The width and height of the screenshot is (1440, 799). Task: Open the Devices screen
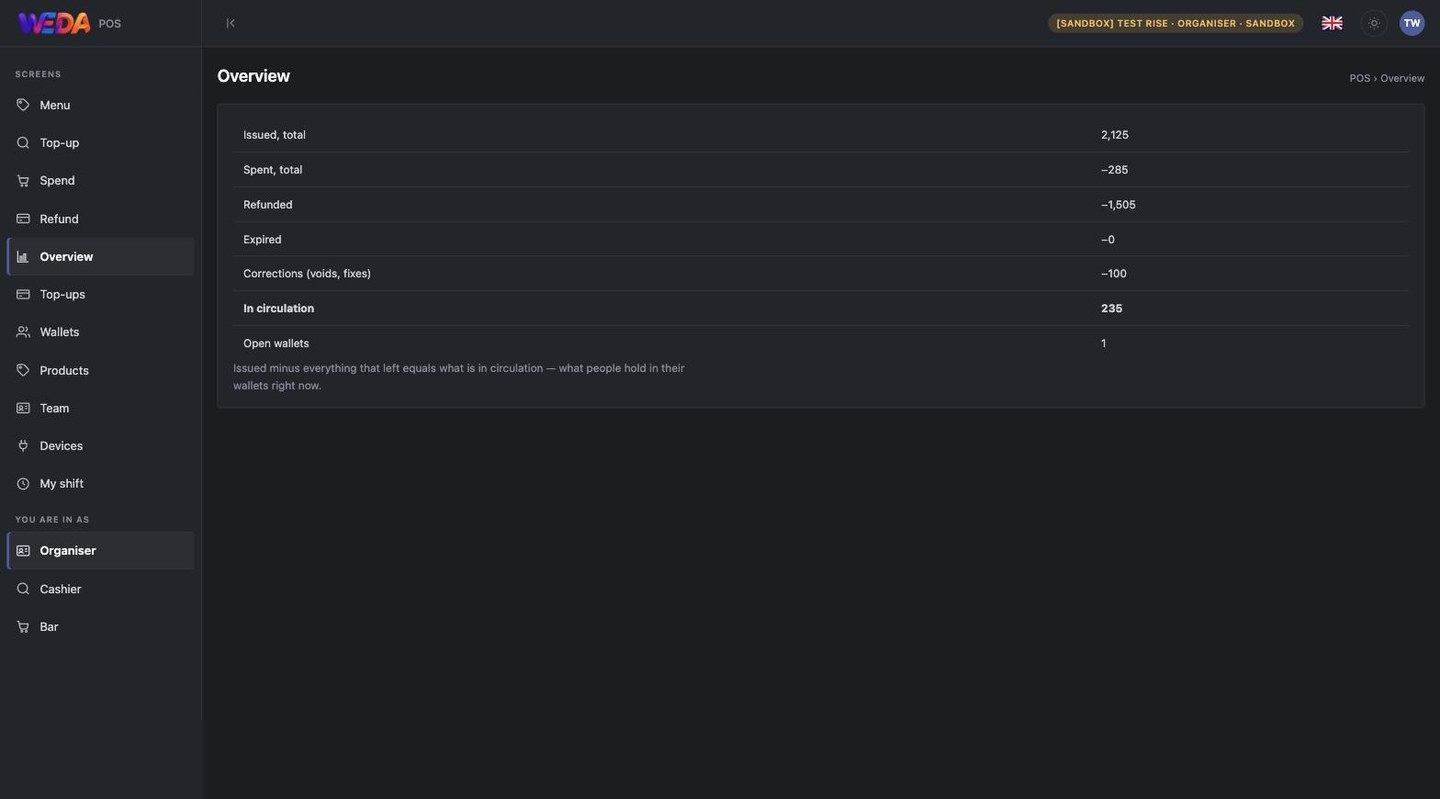pos(100,446)
